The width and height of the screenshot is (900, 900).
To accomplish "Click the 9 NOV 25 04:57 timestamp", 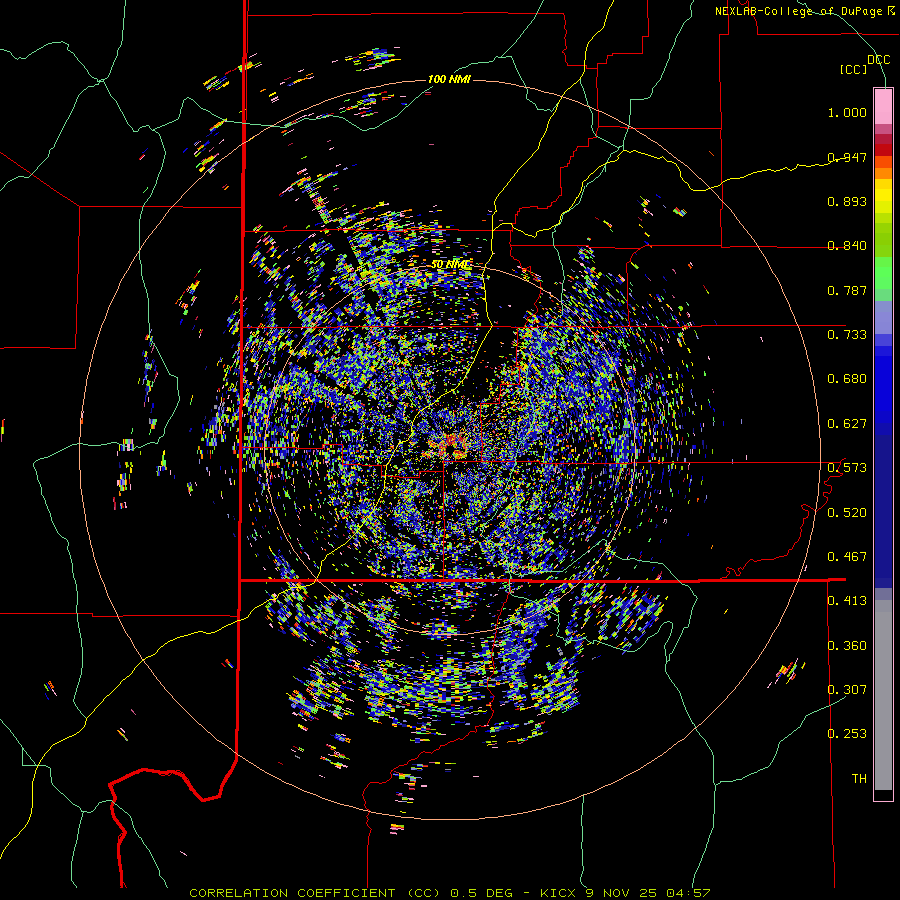I will point(647,893).
